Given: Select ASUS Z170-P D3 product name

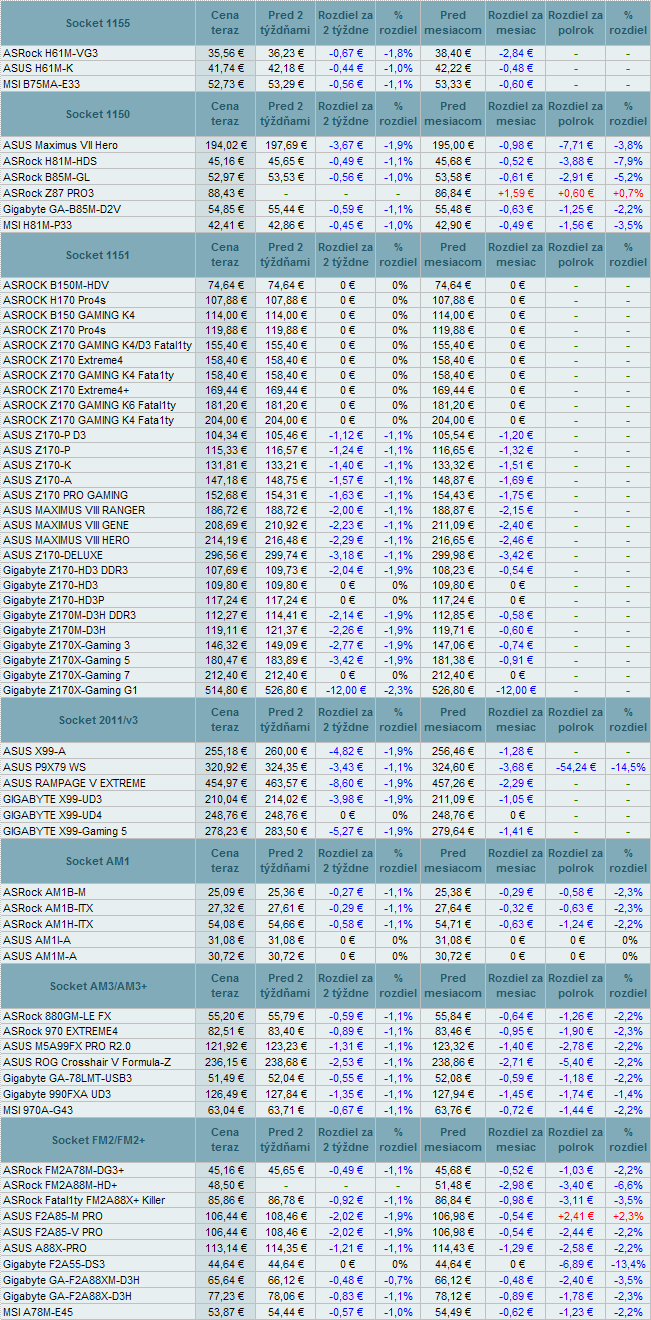Looking at the screenshot, I should pyautogui.click(x=44, y=436).
